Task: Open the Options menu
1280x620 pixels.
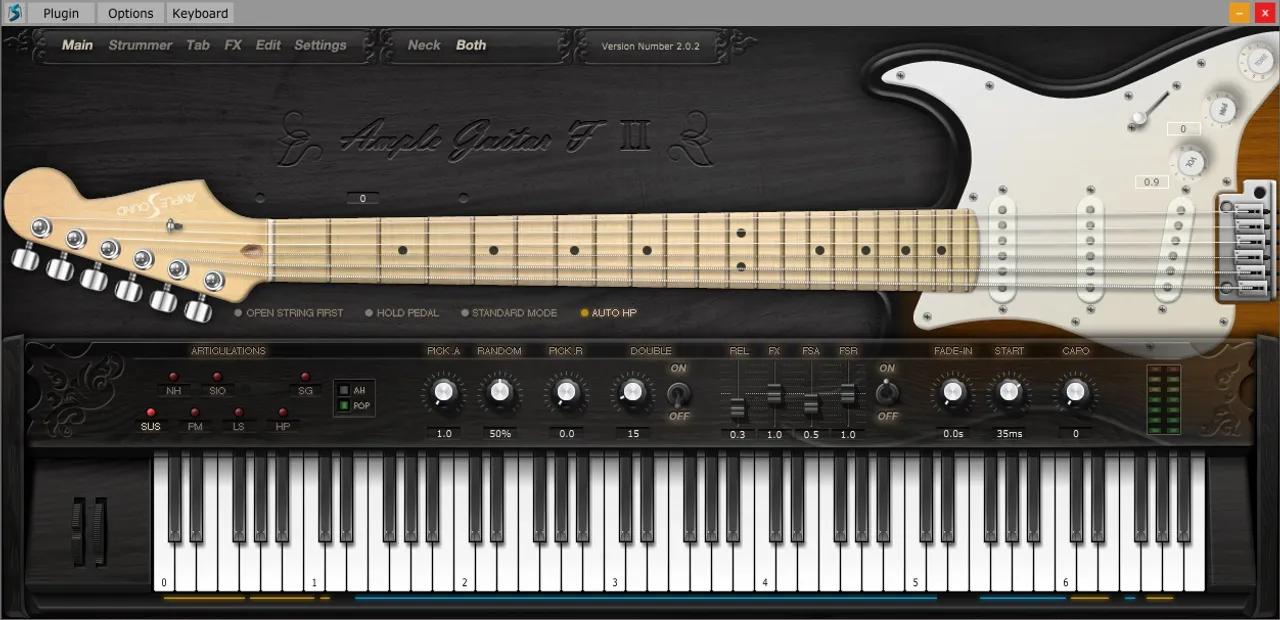Action: 131,13
